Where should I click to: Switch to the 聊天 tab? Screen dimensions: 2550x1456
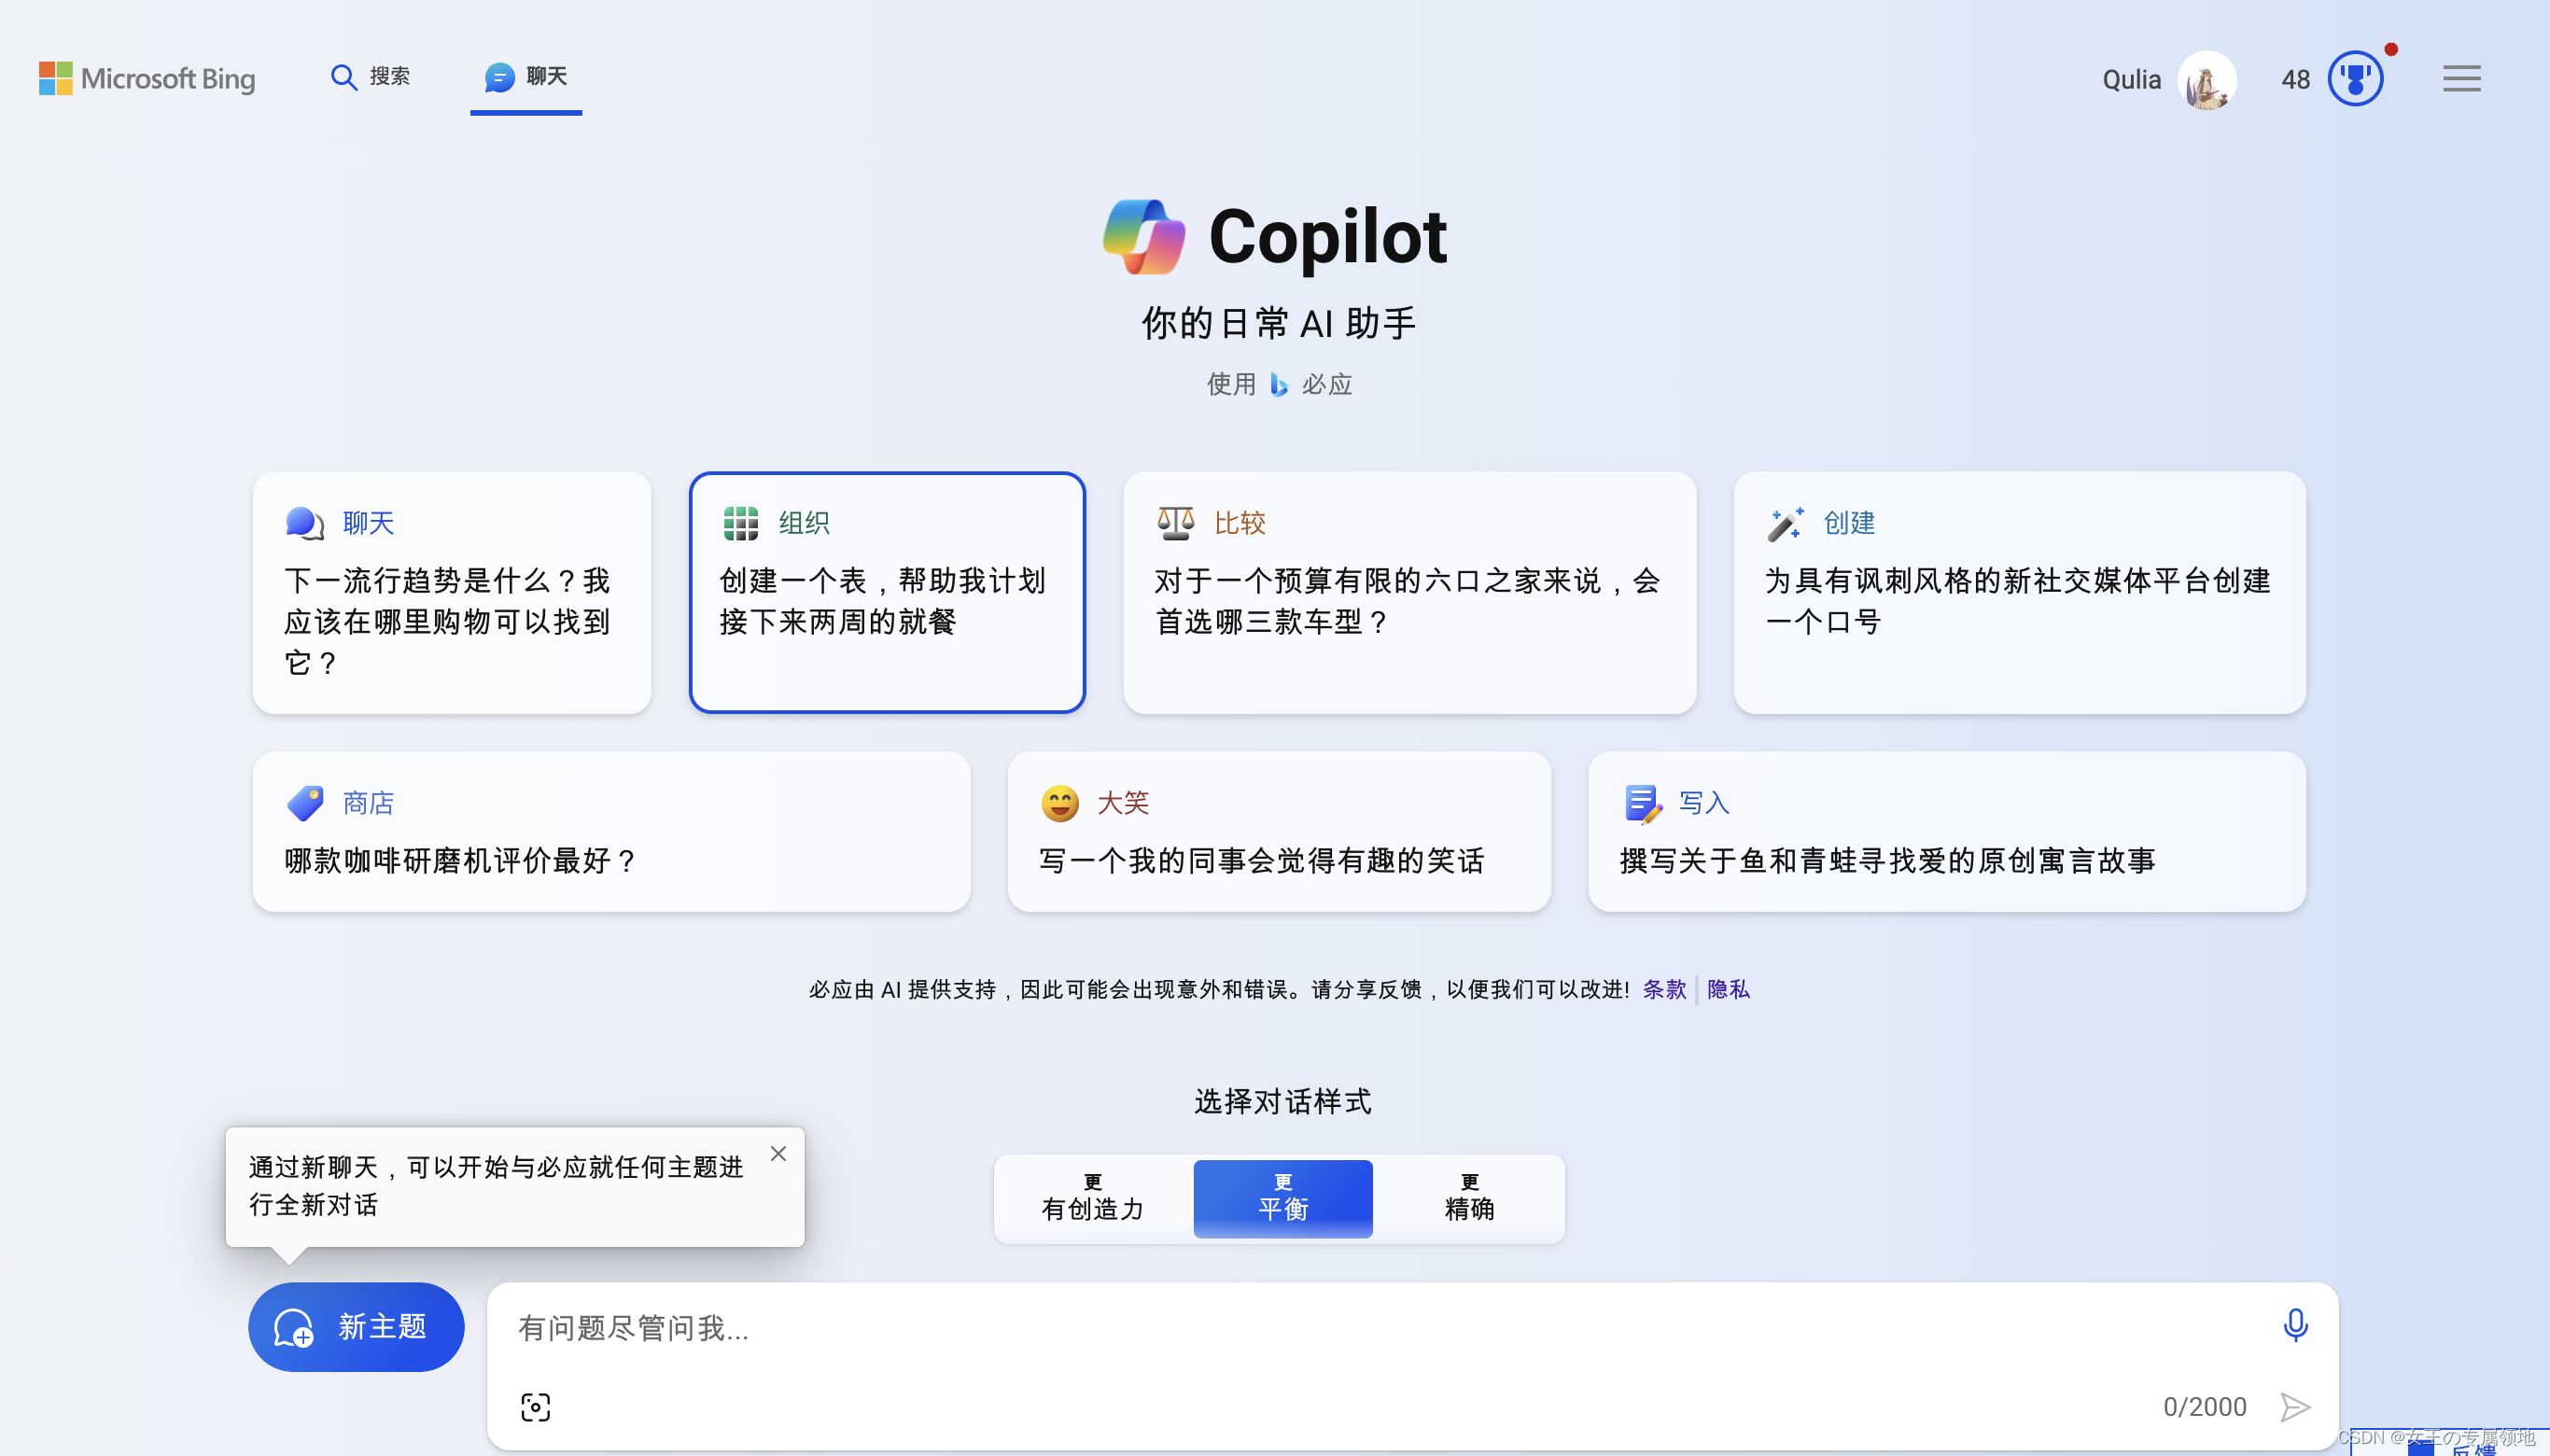(526, 77)
